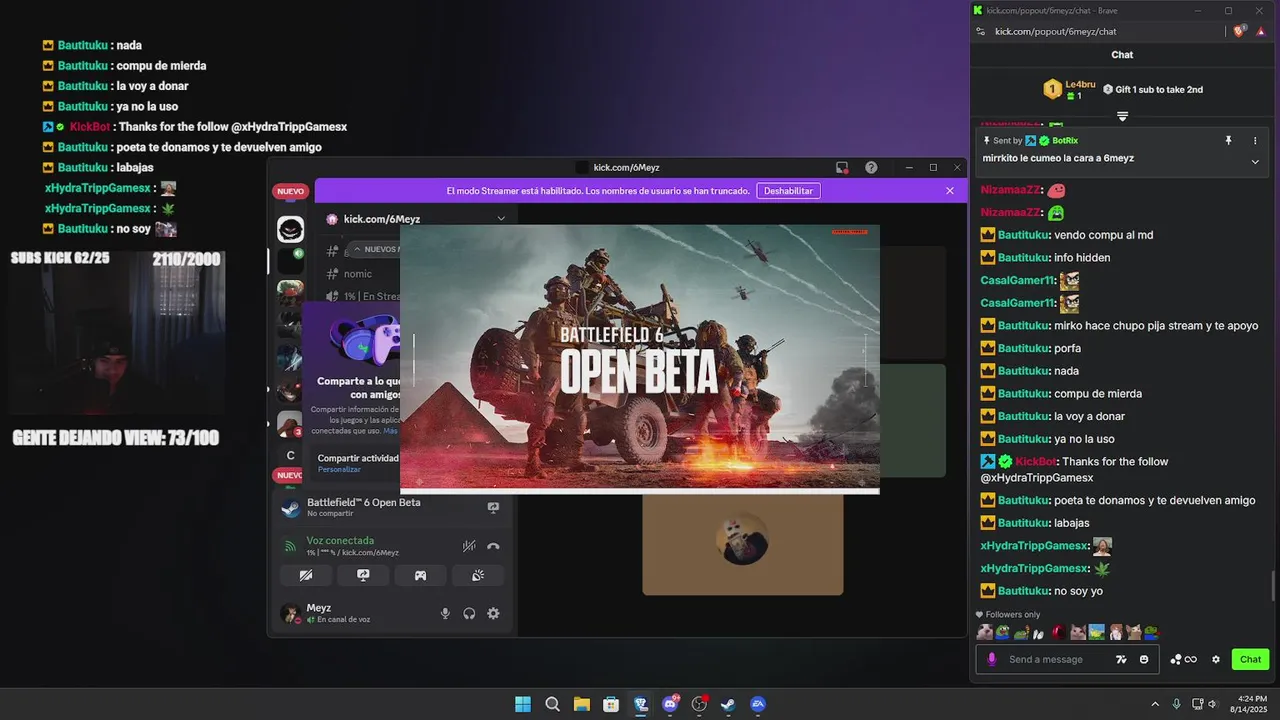The height and width of the screenshot is (720, 1280).
Task: Disconnect from voice channel in Discord
Action: point(493,546)
